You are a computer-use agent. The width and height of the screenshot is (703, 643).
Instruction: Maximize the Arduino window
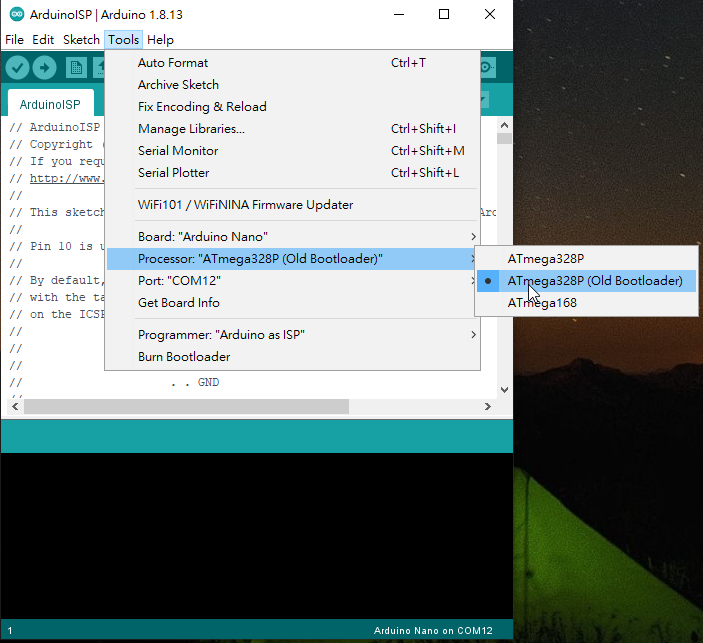click(444, 15)
